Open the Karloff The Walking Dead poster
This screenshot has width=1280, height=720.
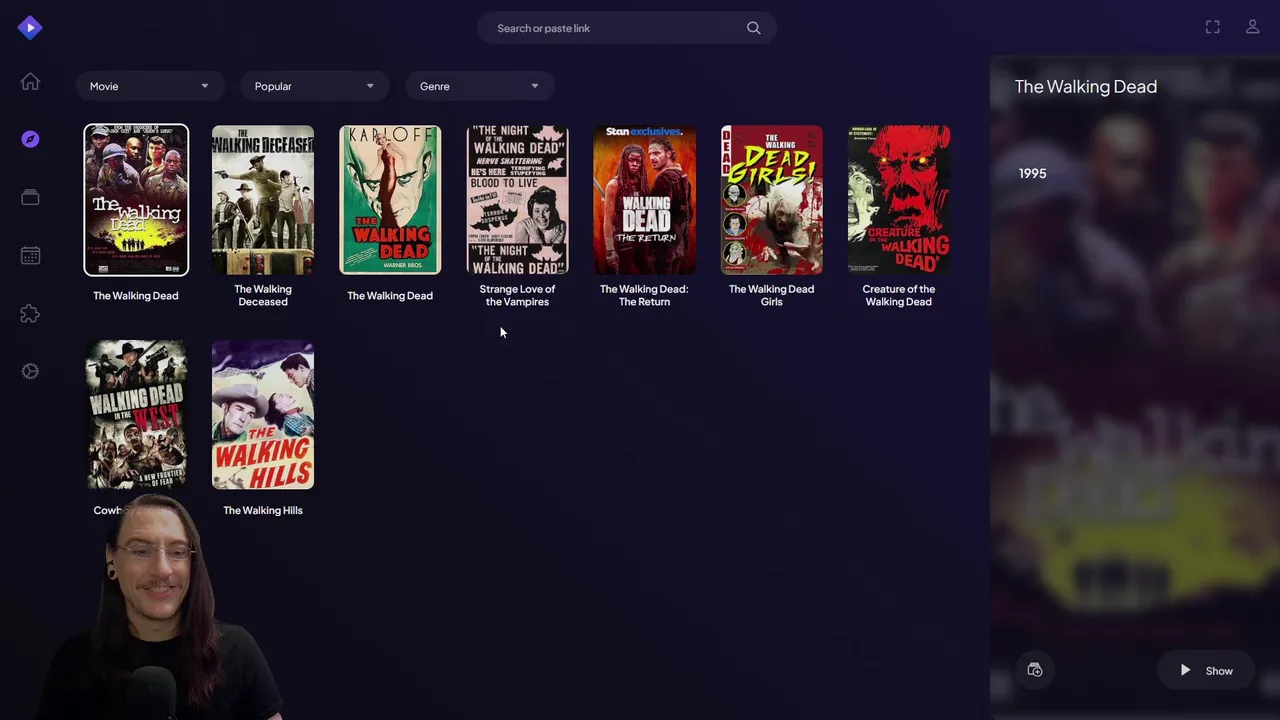coord(390,200)
